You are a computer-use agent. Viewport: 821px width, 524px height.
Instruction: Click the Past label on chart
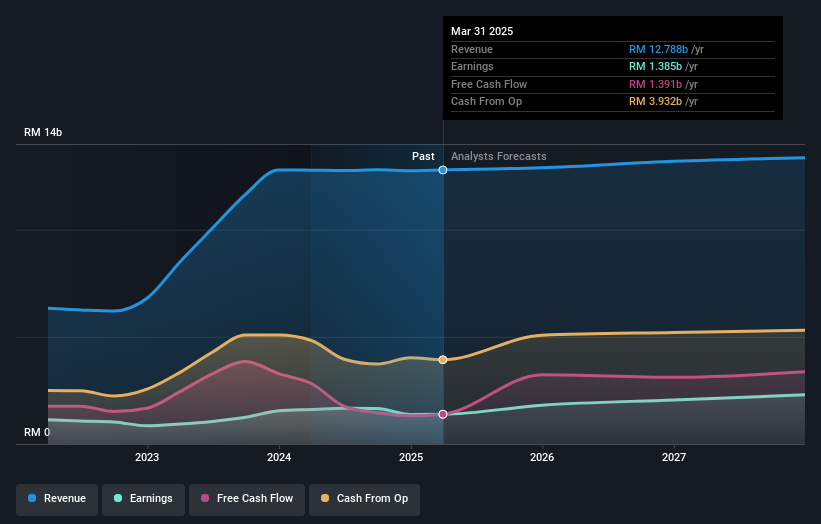[x=423, y=157]
